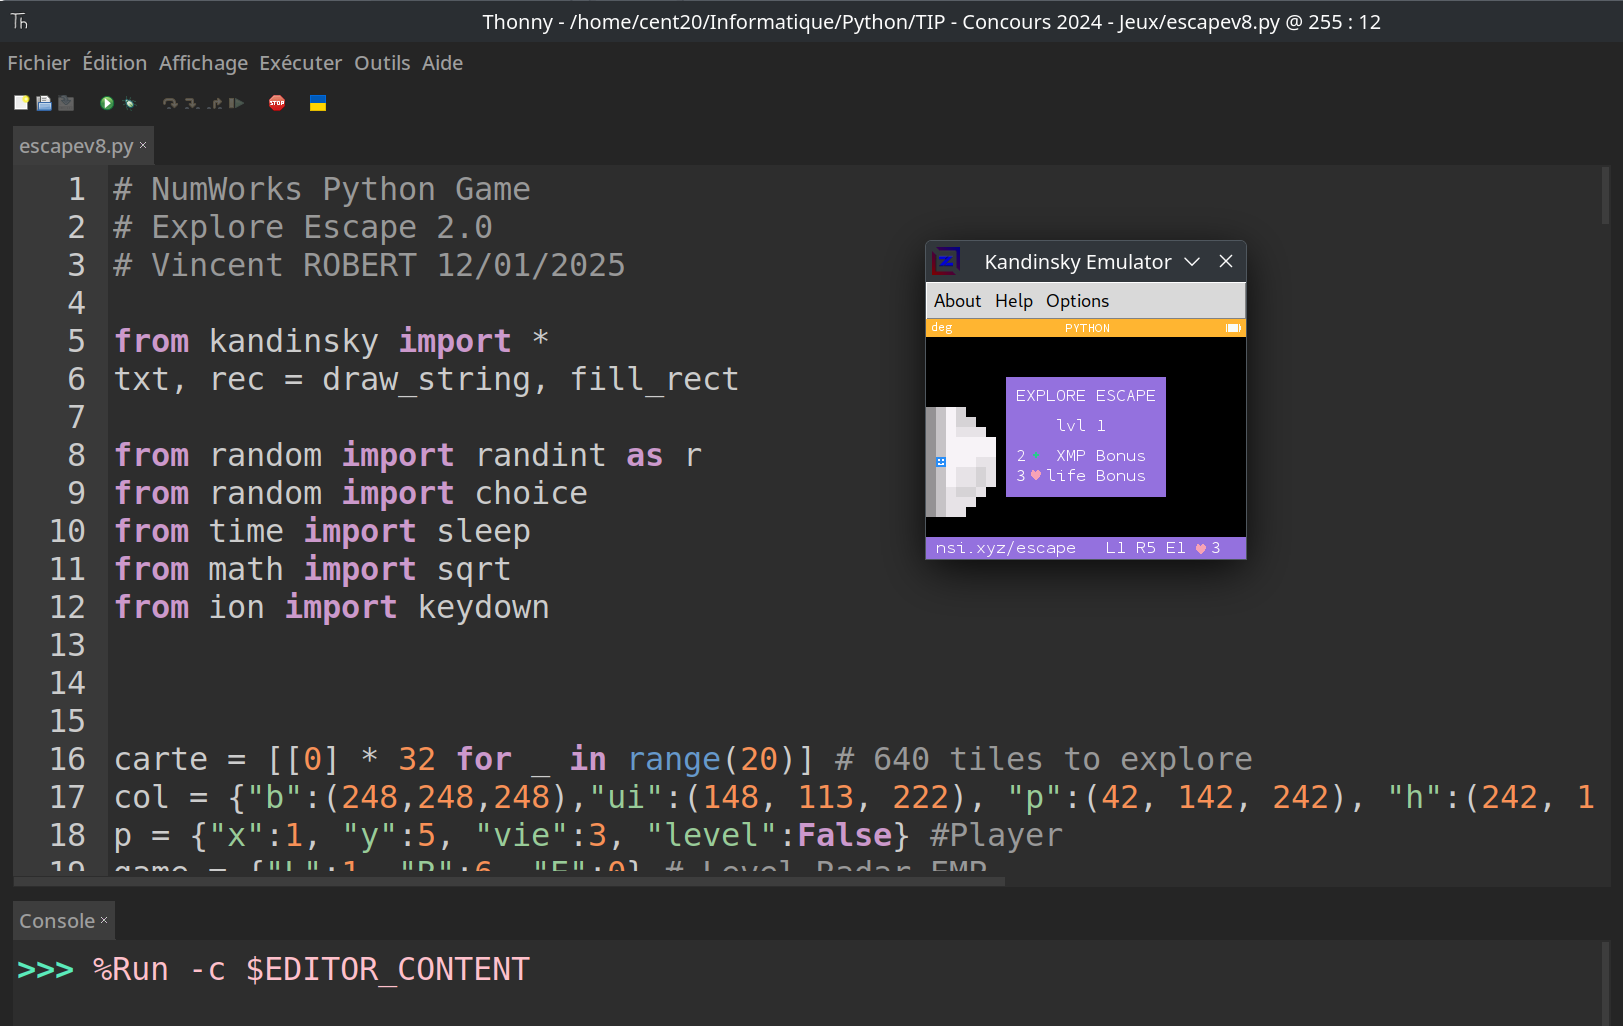Create a new file with toolbar icon
The width and height of the screenshot is (1623, 1026).
point(21,103)
